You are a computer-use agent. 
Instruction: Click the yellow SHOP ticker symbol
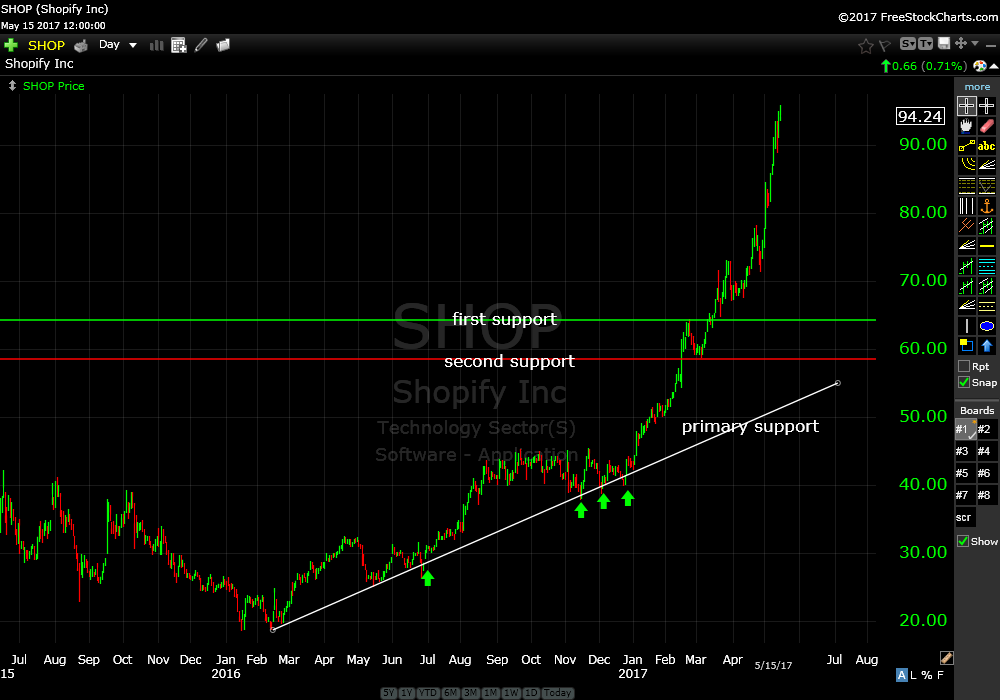46,45
